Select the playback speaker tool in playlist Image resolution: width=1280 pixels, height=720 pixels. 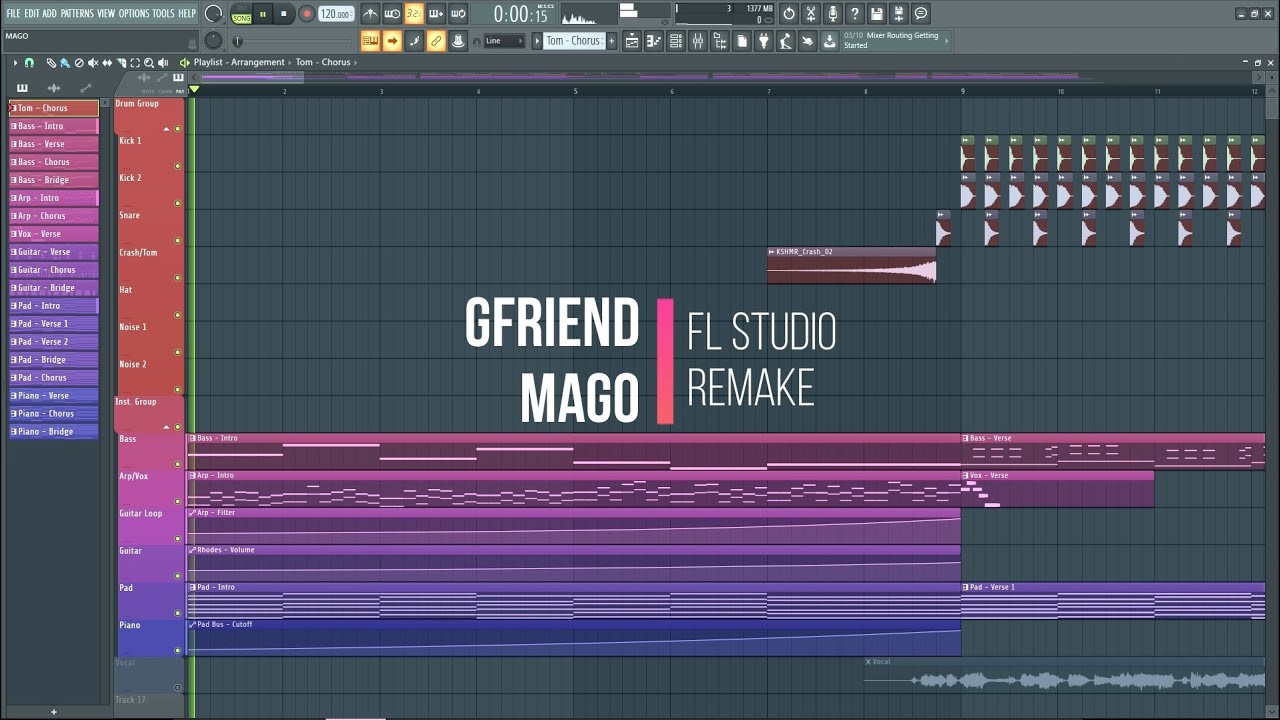[163, 63]
